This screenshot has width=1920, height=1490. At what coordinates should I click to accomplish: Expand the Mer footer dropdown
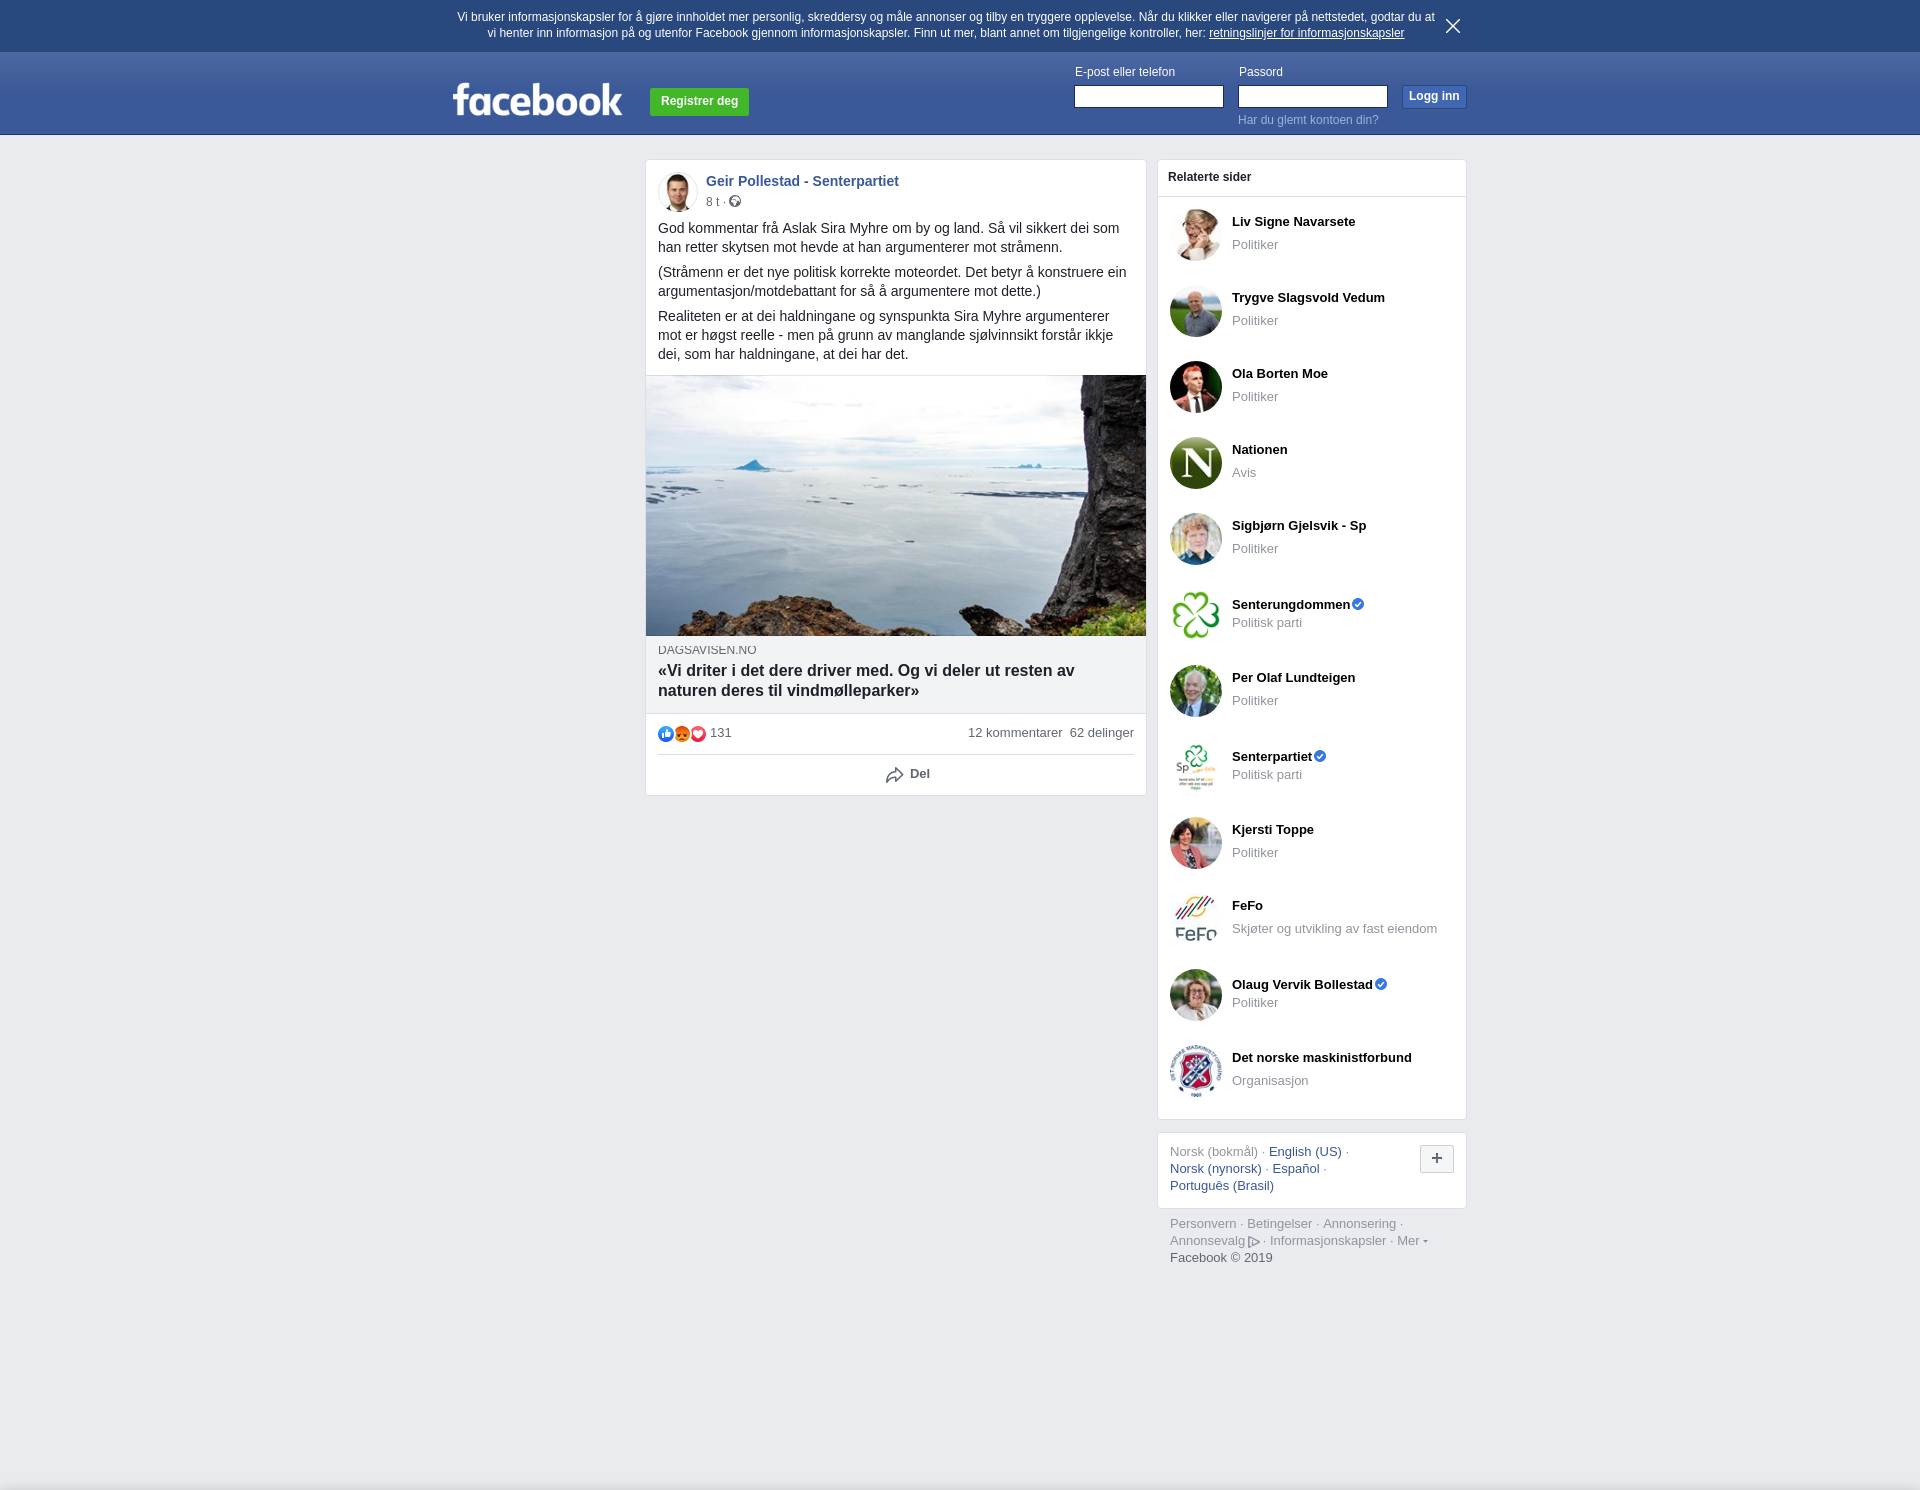point(1412,1241)
